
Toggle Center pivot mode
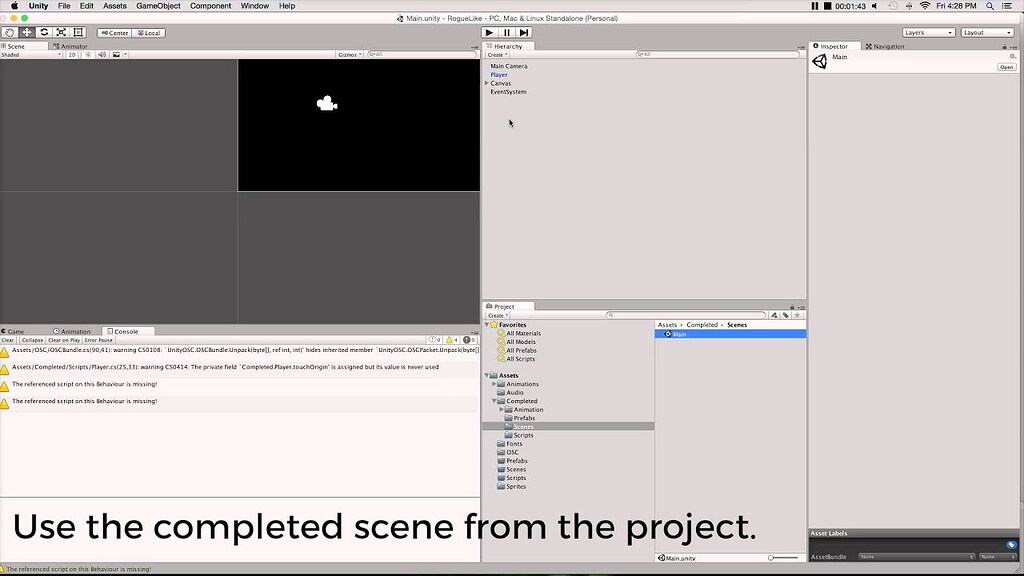coord(113,33)
